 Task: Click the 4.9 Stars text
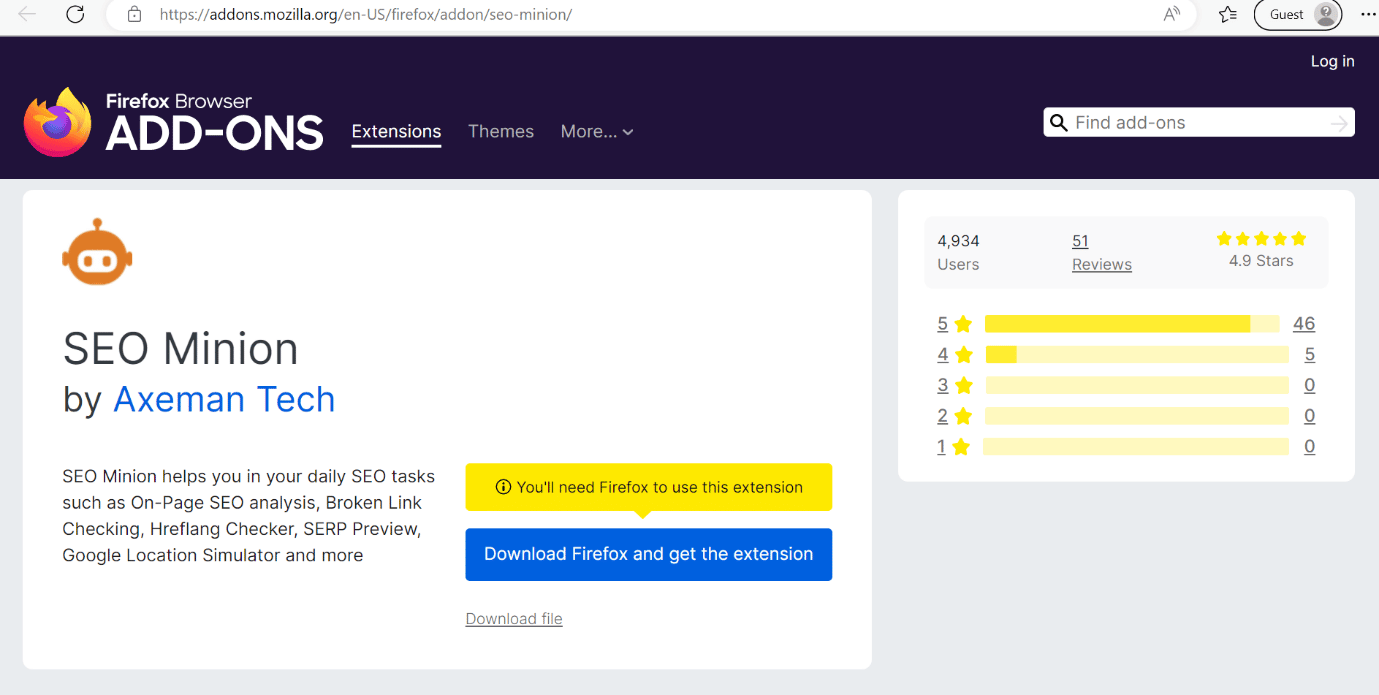click(x=1261, y=261)
